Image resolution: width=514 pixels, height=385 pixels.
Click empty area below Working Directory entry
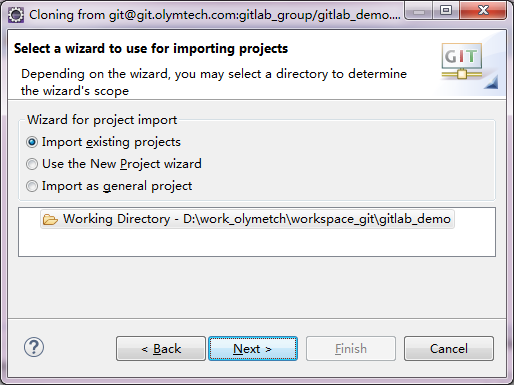[x=257, y=243]
